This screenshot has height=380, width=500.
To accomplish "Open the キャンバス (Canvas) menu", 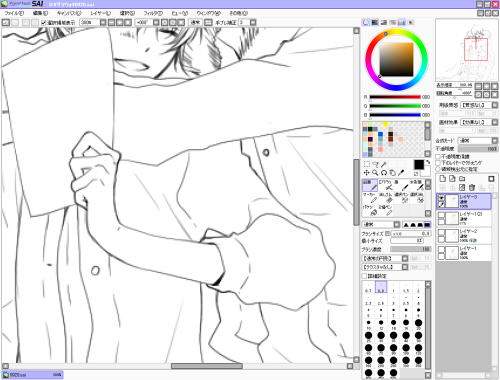I will pos(69,13).
